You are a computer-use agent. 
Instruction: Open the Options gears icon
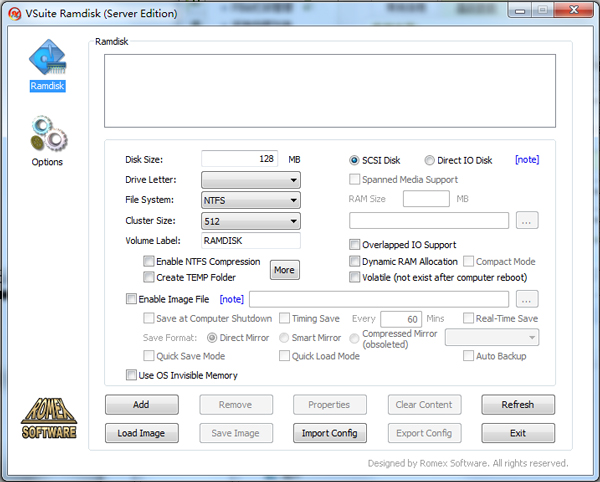pyautogui.click(x=49, y=134)
